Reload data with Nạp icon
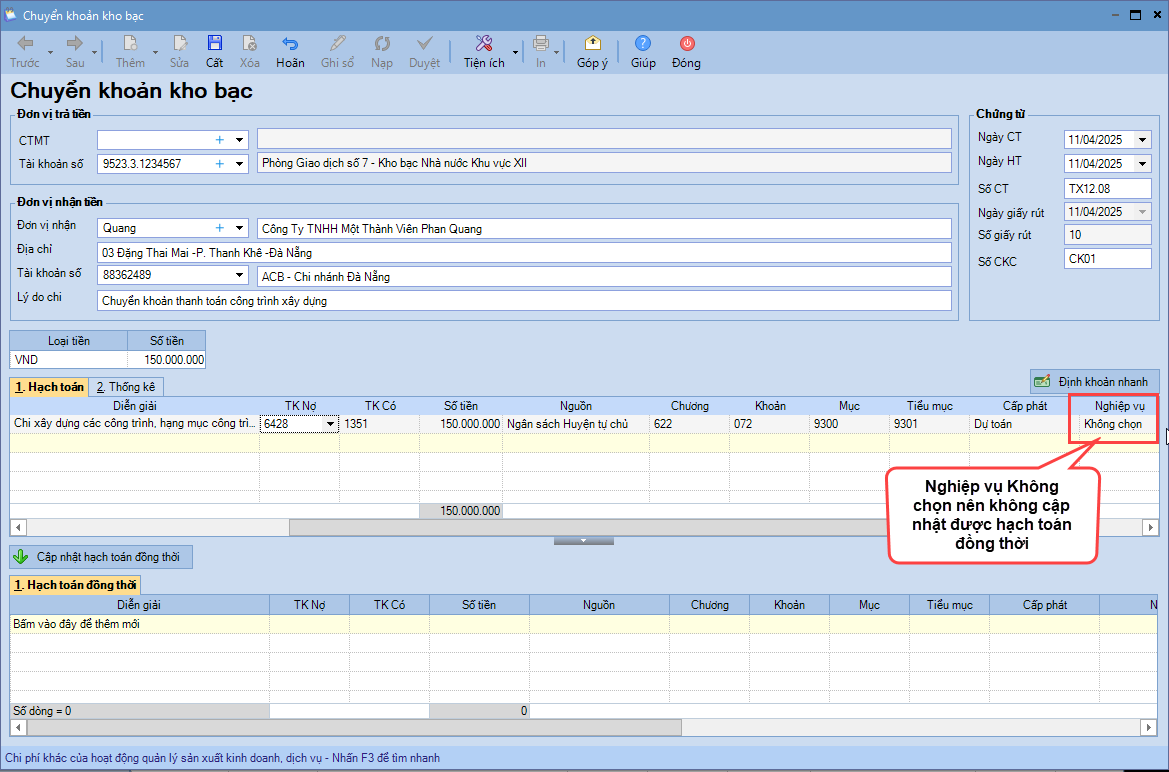This screenshot has height=772, width=1169. tap(382, 52)
